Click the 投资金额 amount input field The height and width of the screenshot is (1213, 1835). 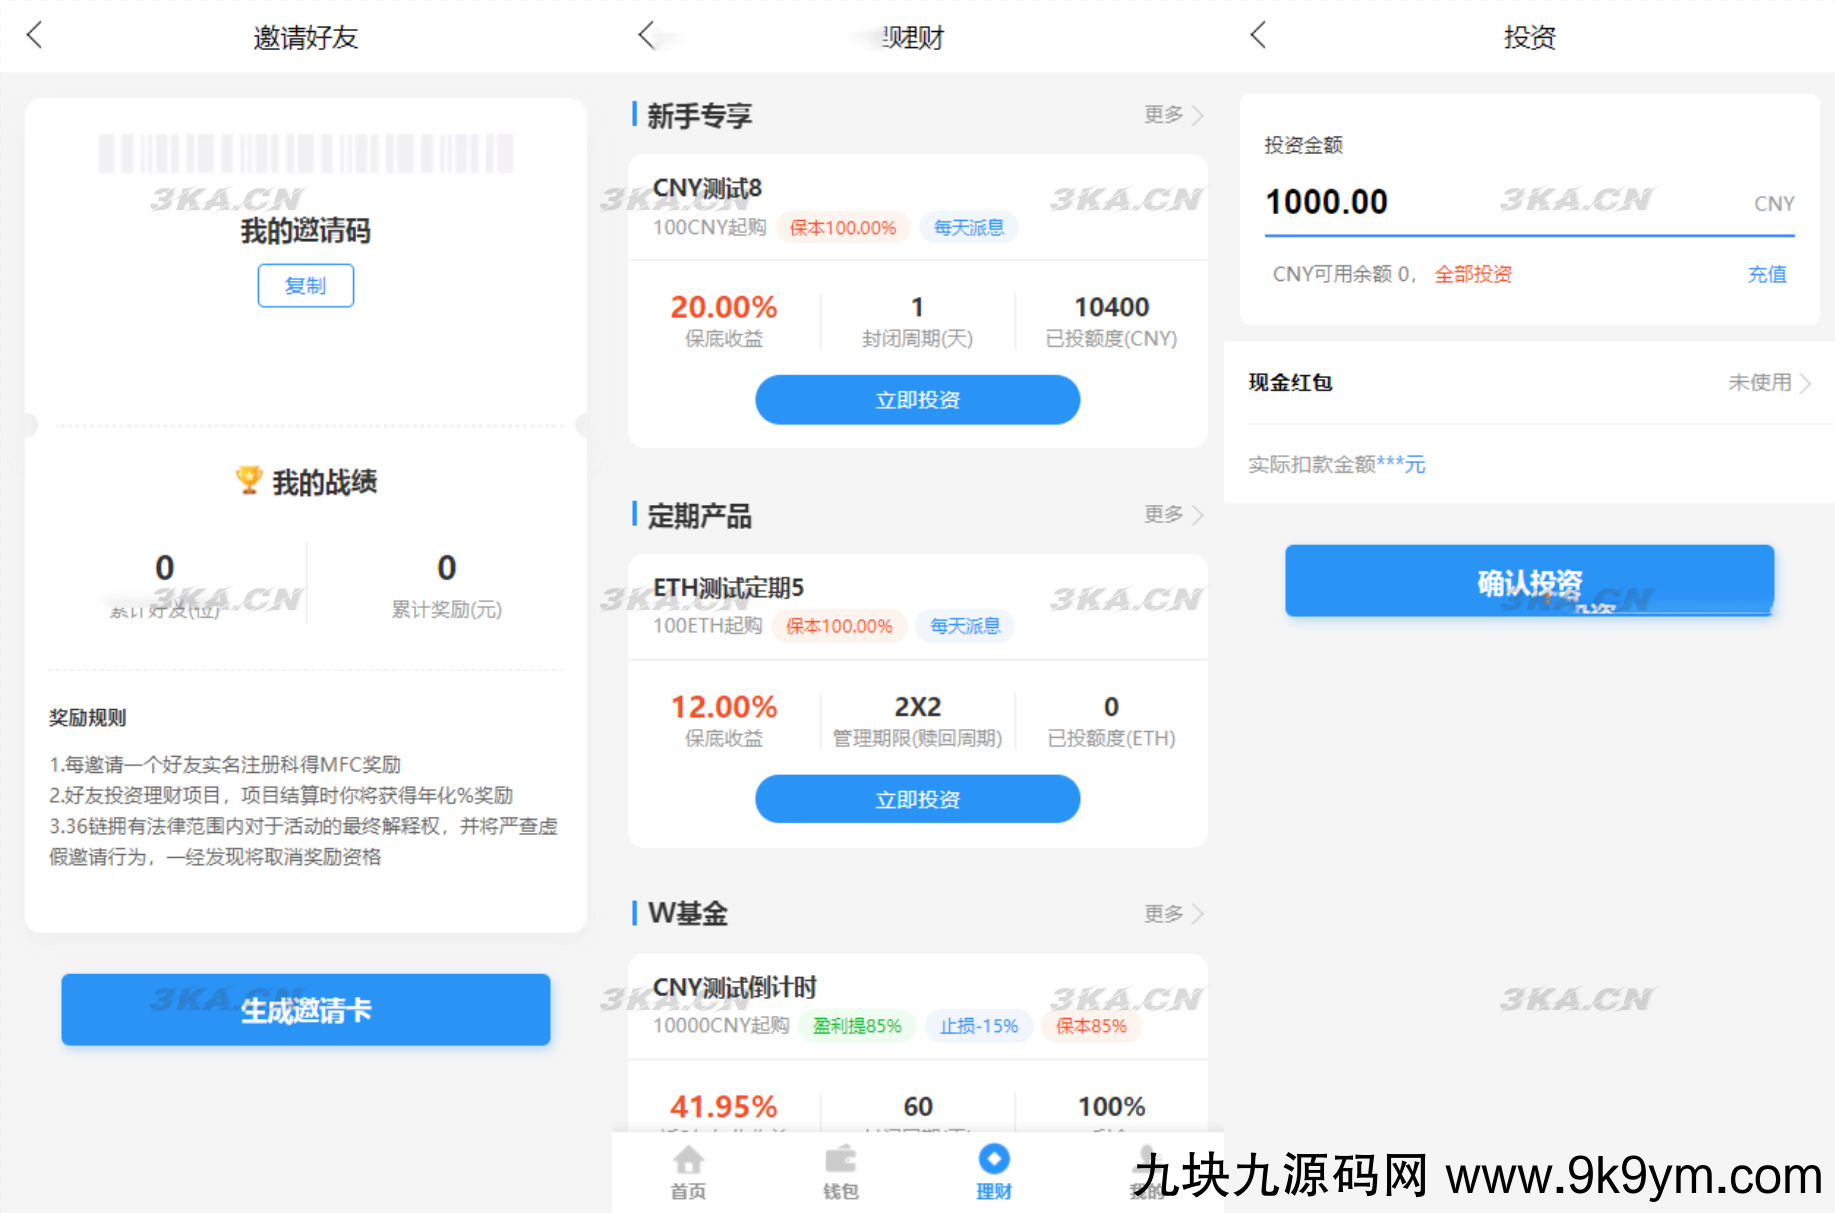1450,203
